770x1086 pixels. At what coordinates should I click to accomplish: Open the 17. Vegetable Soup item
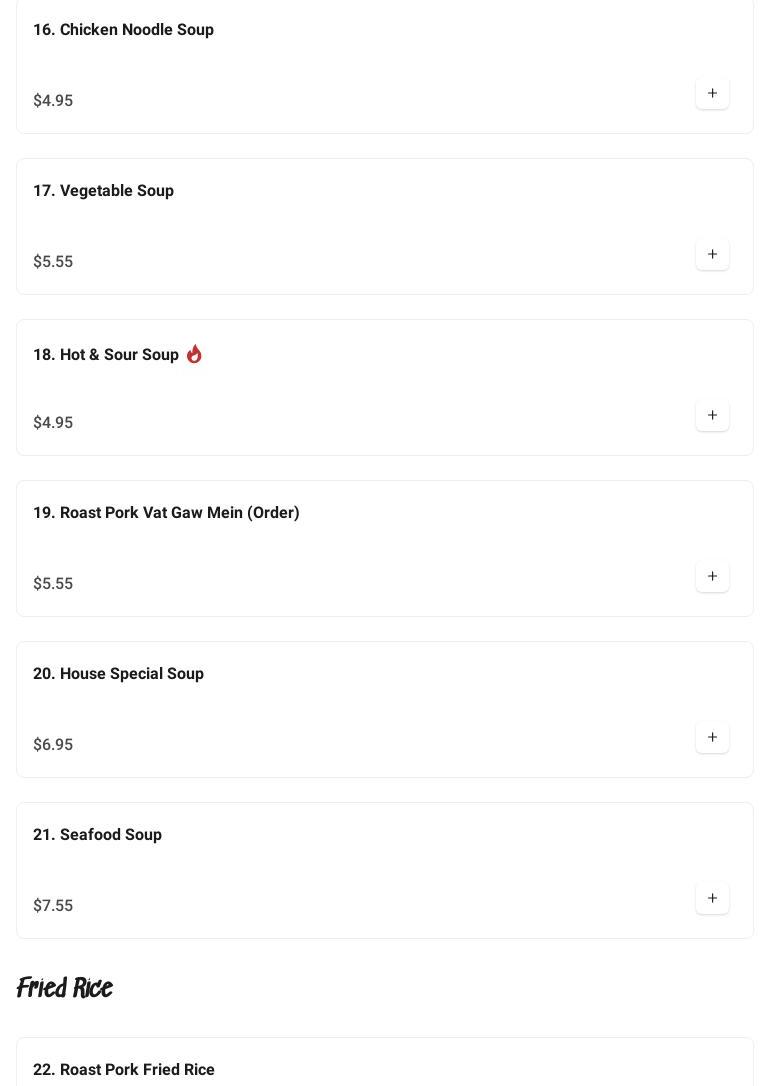point(103,191)
